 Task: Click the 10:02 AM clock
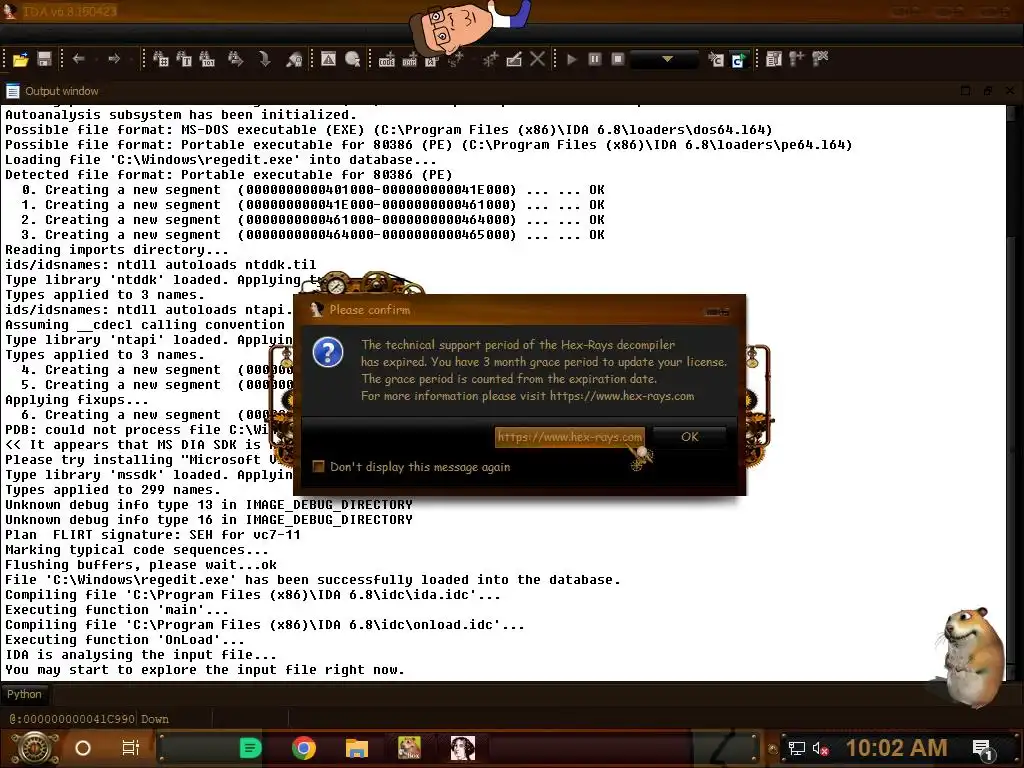tap(897, 748)
